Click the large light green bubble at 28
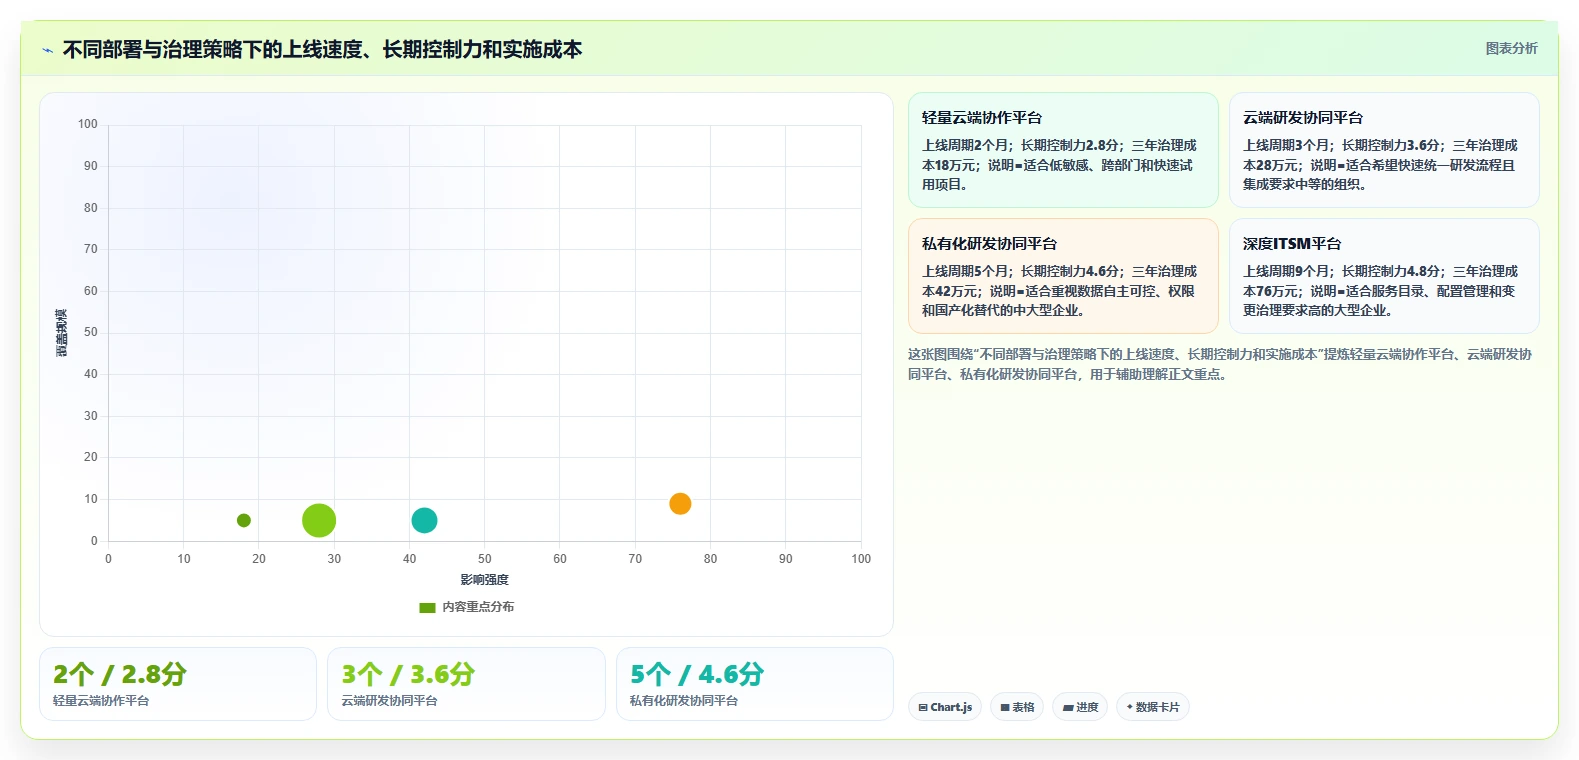The height and width of the screenshot is (760, 1579). tap(319, 520)
